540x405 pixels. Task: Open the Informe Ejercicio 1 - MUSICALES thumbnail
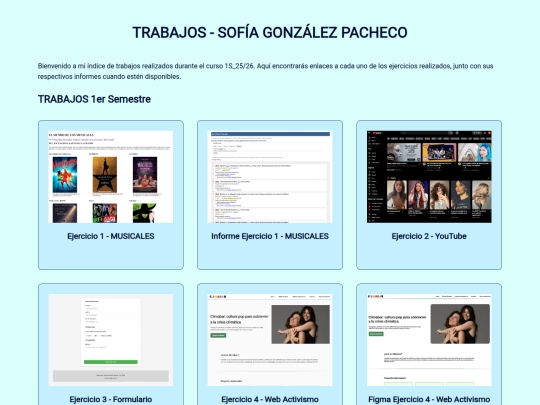tap(270, 177)
